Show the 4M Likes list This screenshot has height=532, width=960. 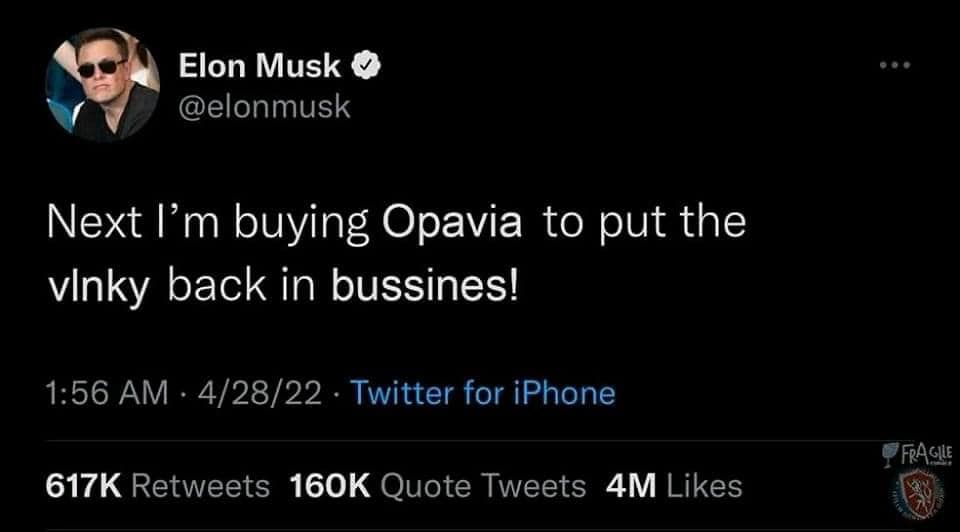[x=675, y=486]
